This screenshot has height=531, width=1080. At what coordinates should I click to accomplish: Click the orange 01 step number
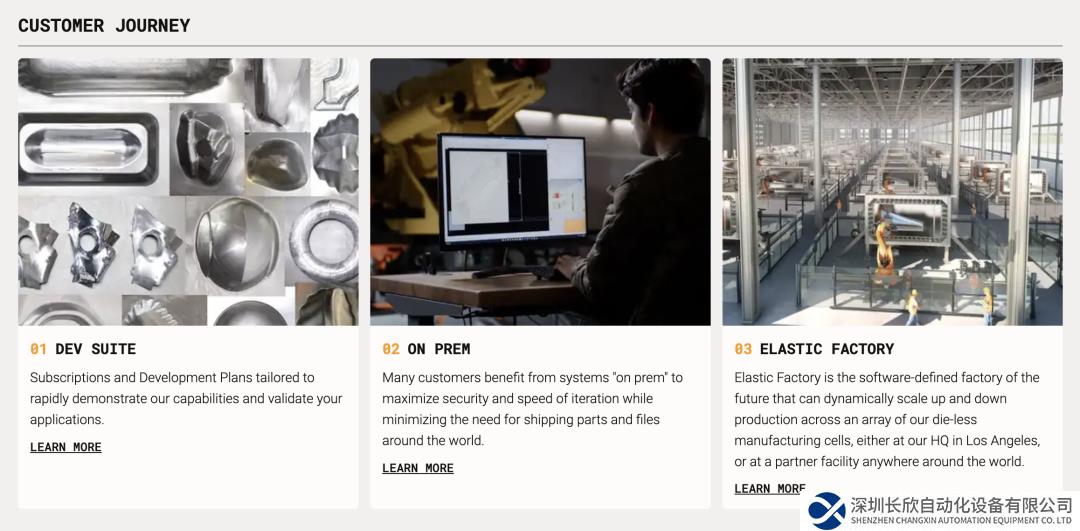click(39, 349)
